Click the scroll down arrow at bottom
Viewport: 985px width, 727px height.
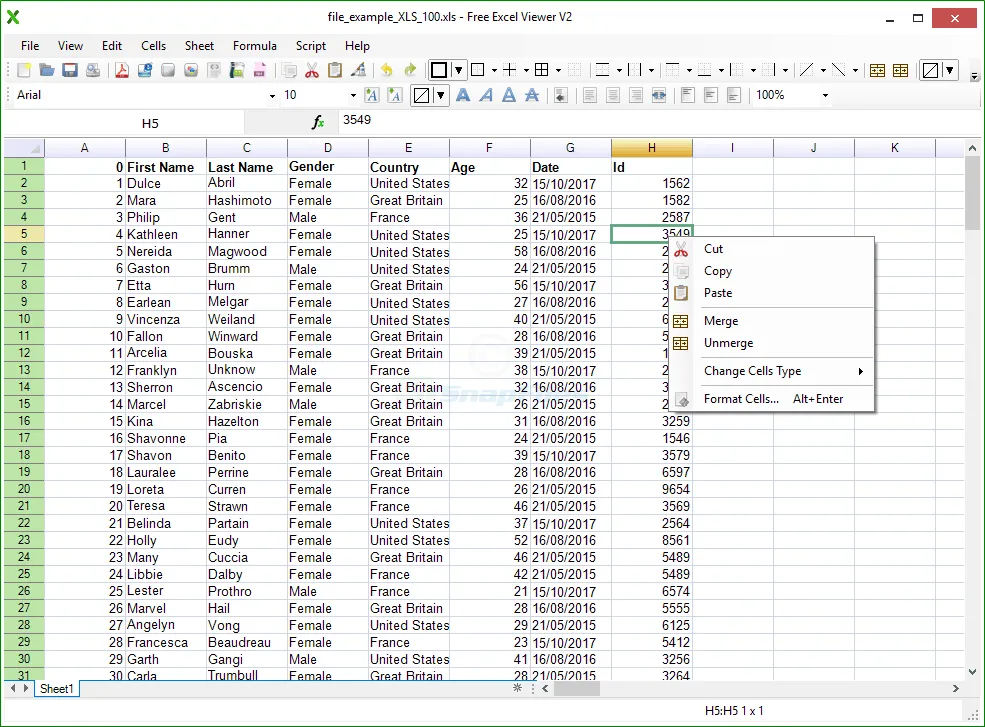pos(972,672)
